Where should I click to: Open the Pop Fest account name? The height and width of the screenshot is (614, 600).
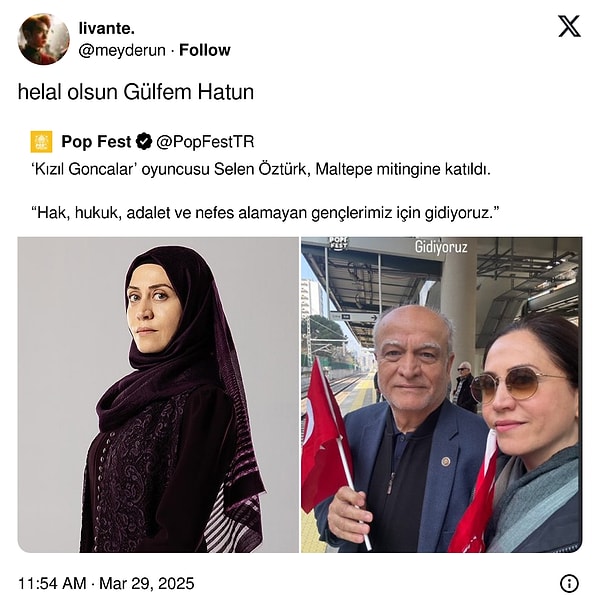[96, 142]
